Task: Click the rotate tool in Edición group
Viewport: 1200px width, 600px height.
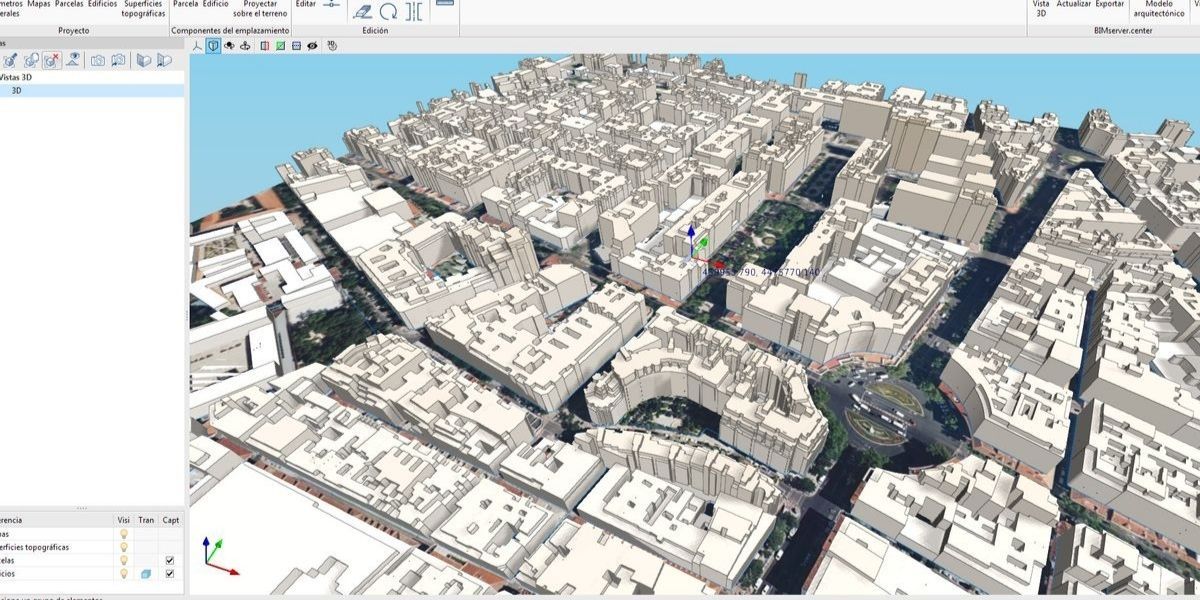Action: (x=389, y=12)
